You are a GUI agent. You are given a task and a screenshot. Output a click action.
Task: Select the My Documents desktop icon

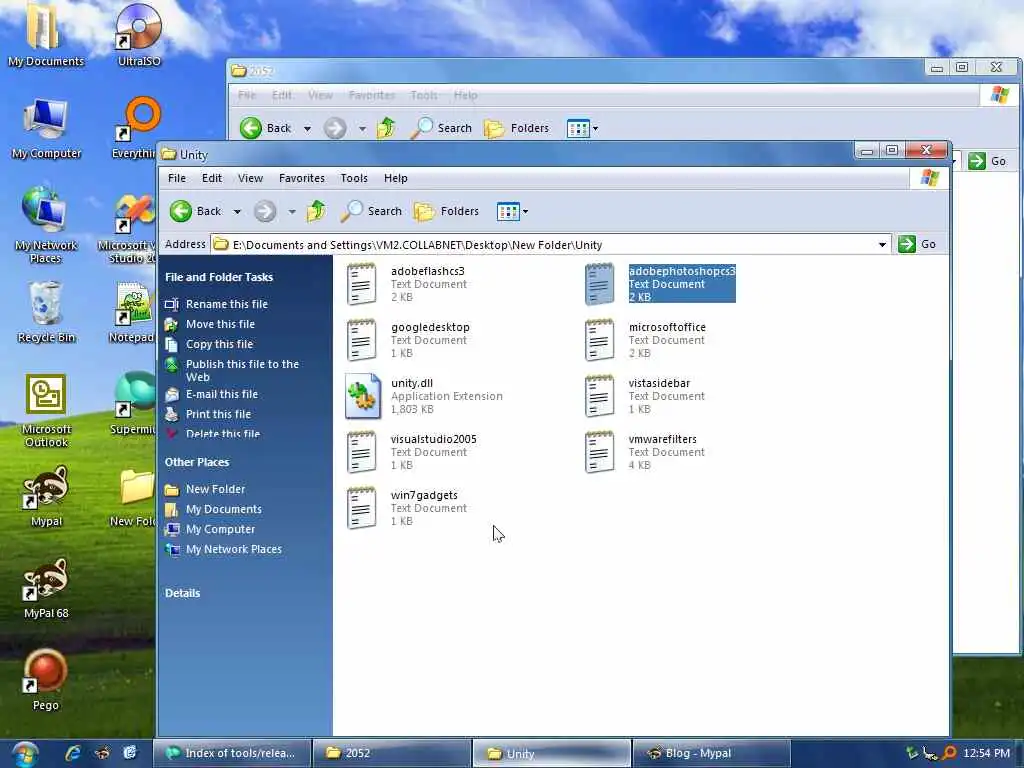pyautogui.click(x=46, y=34)
